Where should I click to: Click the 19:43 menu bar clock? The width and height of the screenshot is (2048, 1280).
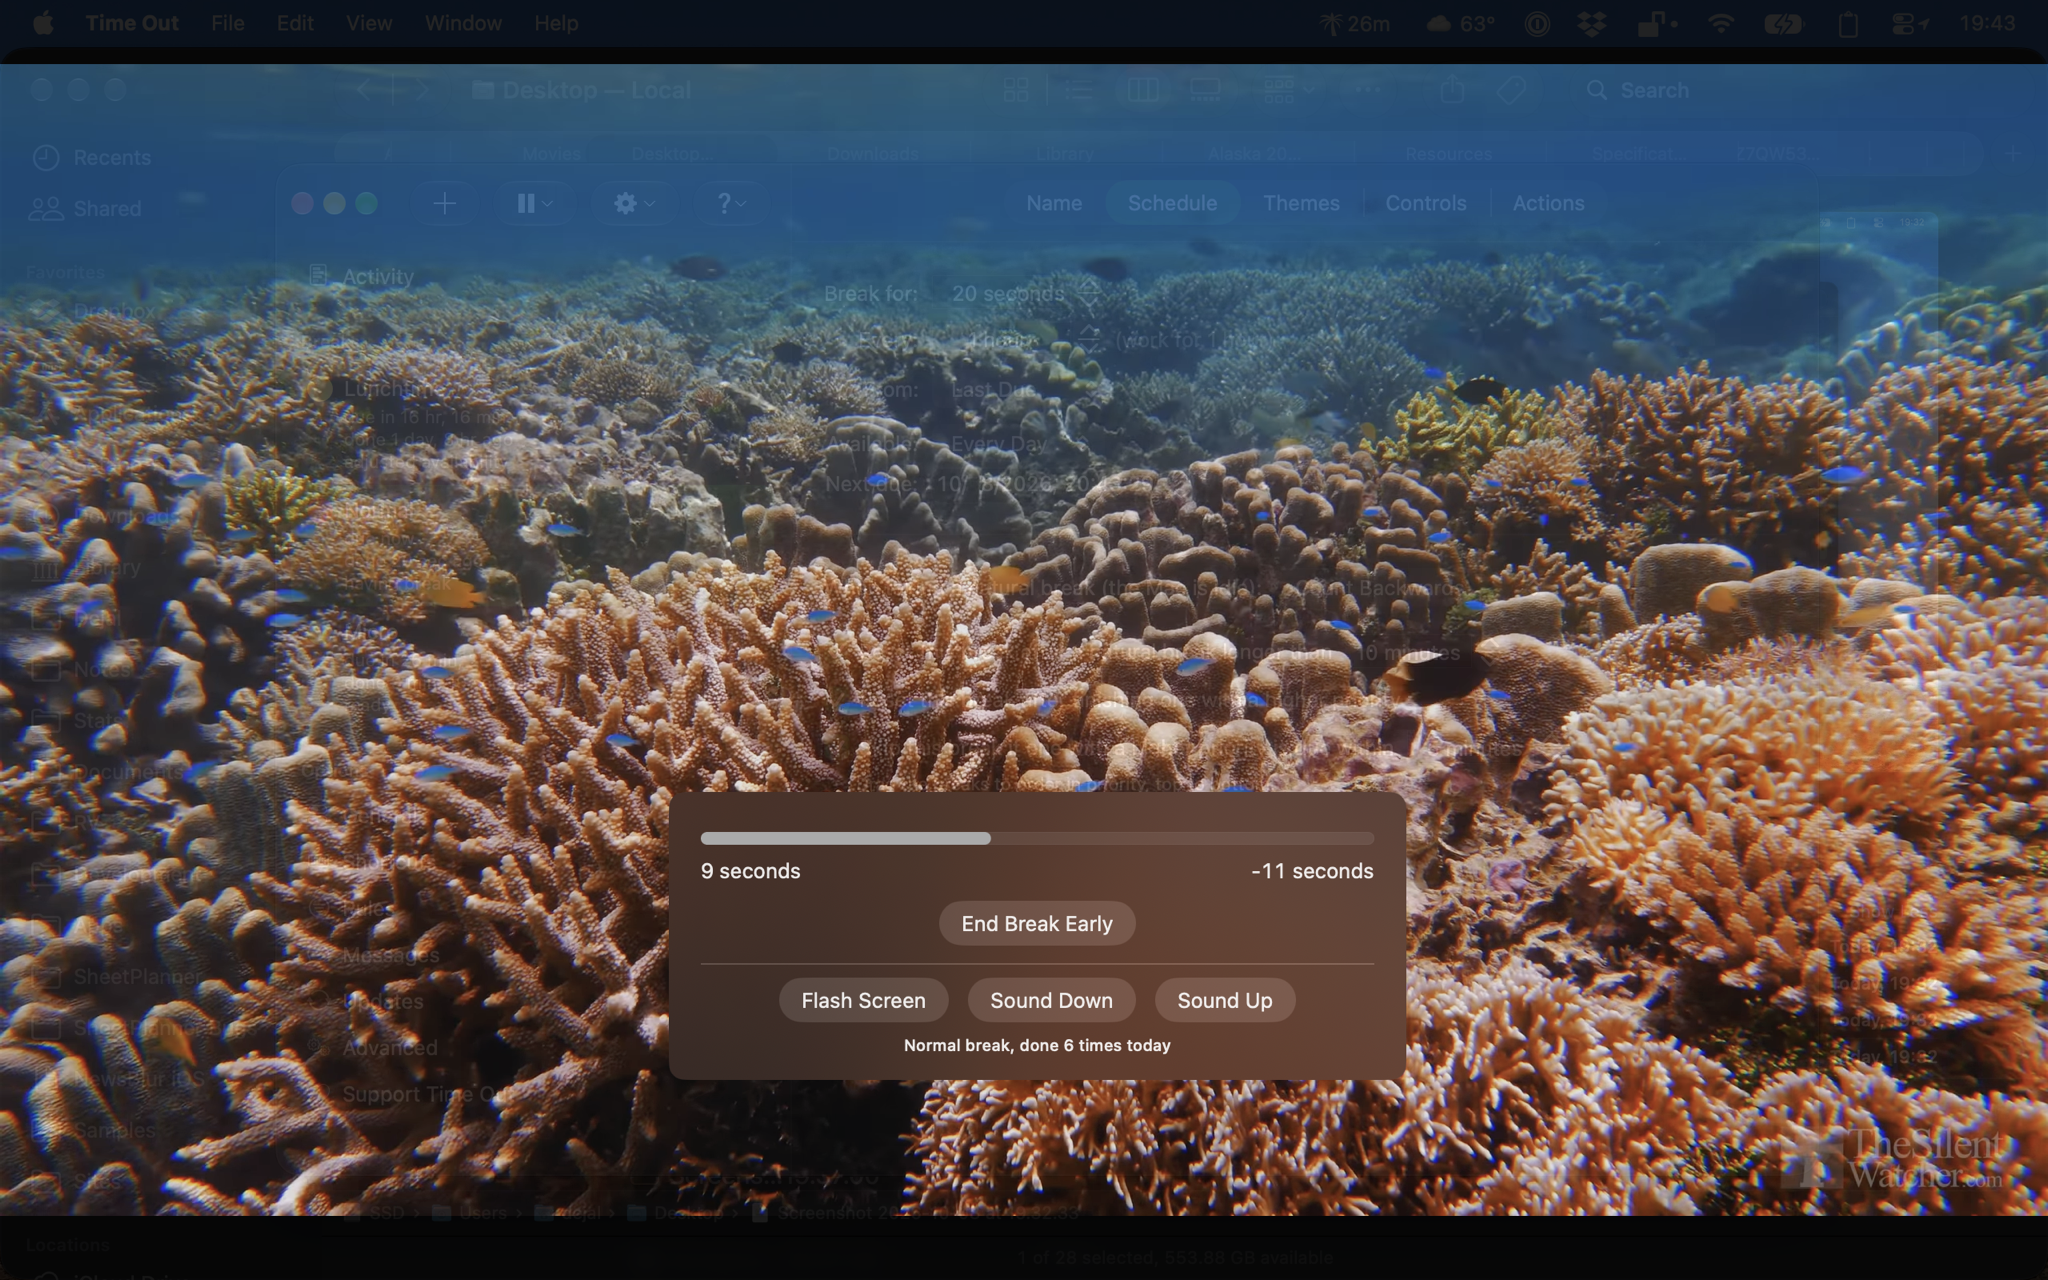point(1988,23)
